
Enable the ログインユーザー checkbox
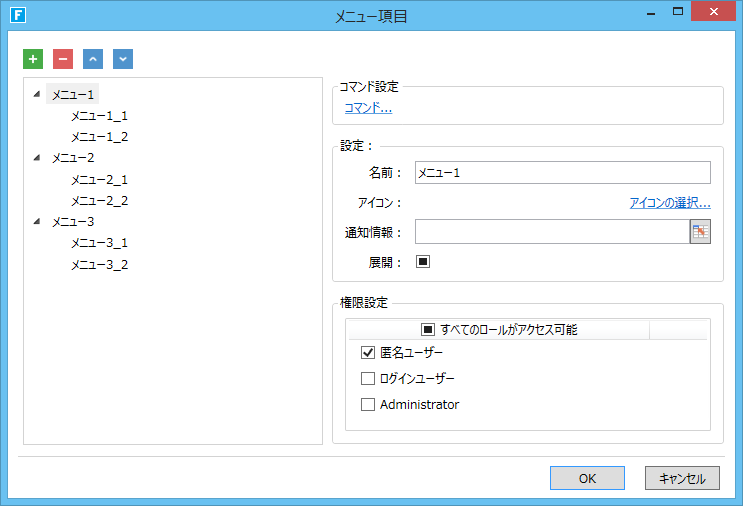coord(368,379)
